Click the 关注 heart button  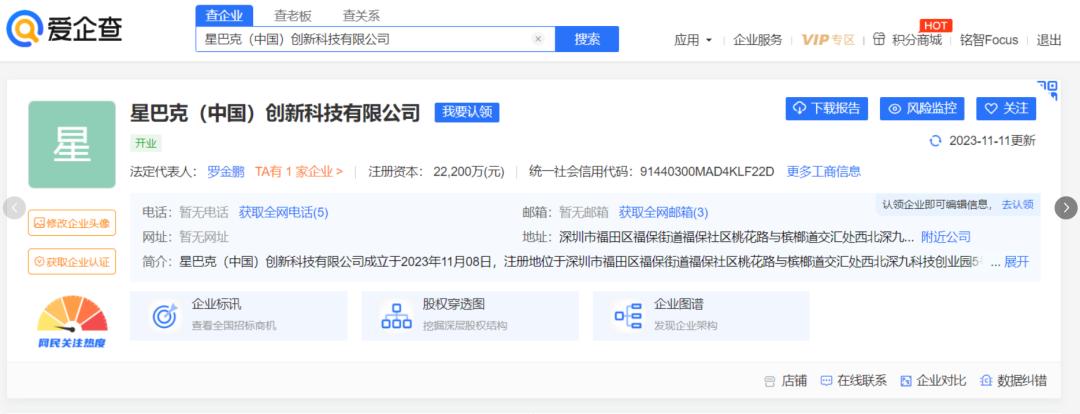(x=1006, y=109)
